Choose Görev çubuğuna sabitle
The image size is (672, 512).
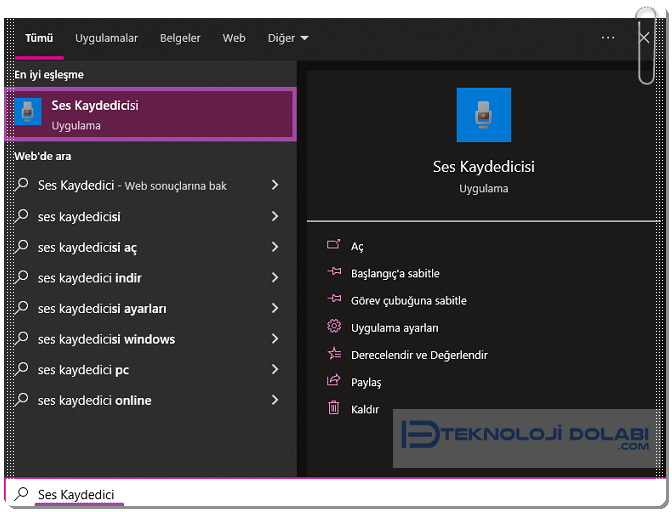(x=408, y=301)
